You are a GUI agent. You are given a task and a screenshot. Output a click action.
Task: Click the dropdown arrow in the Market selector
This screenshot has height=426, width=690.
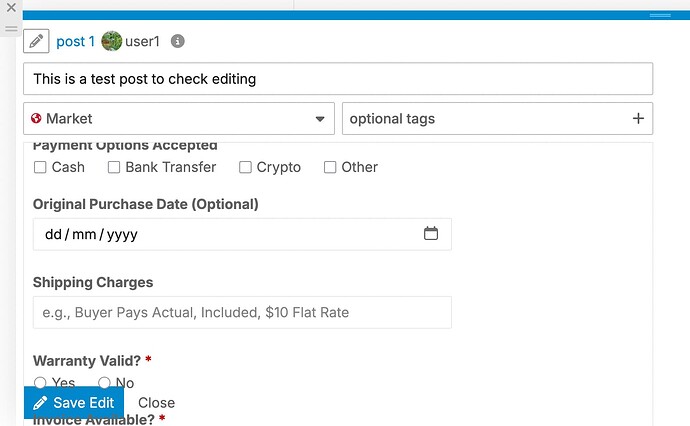pos(320,119)
